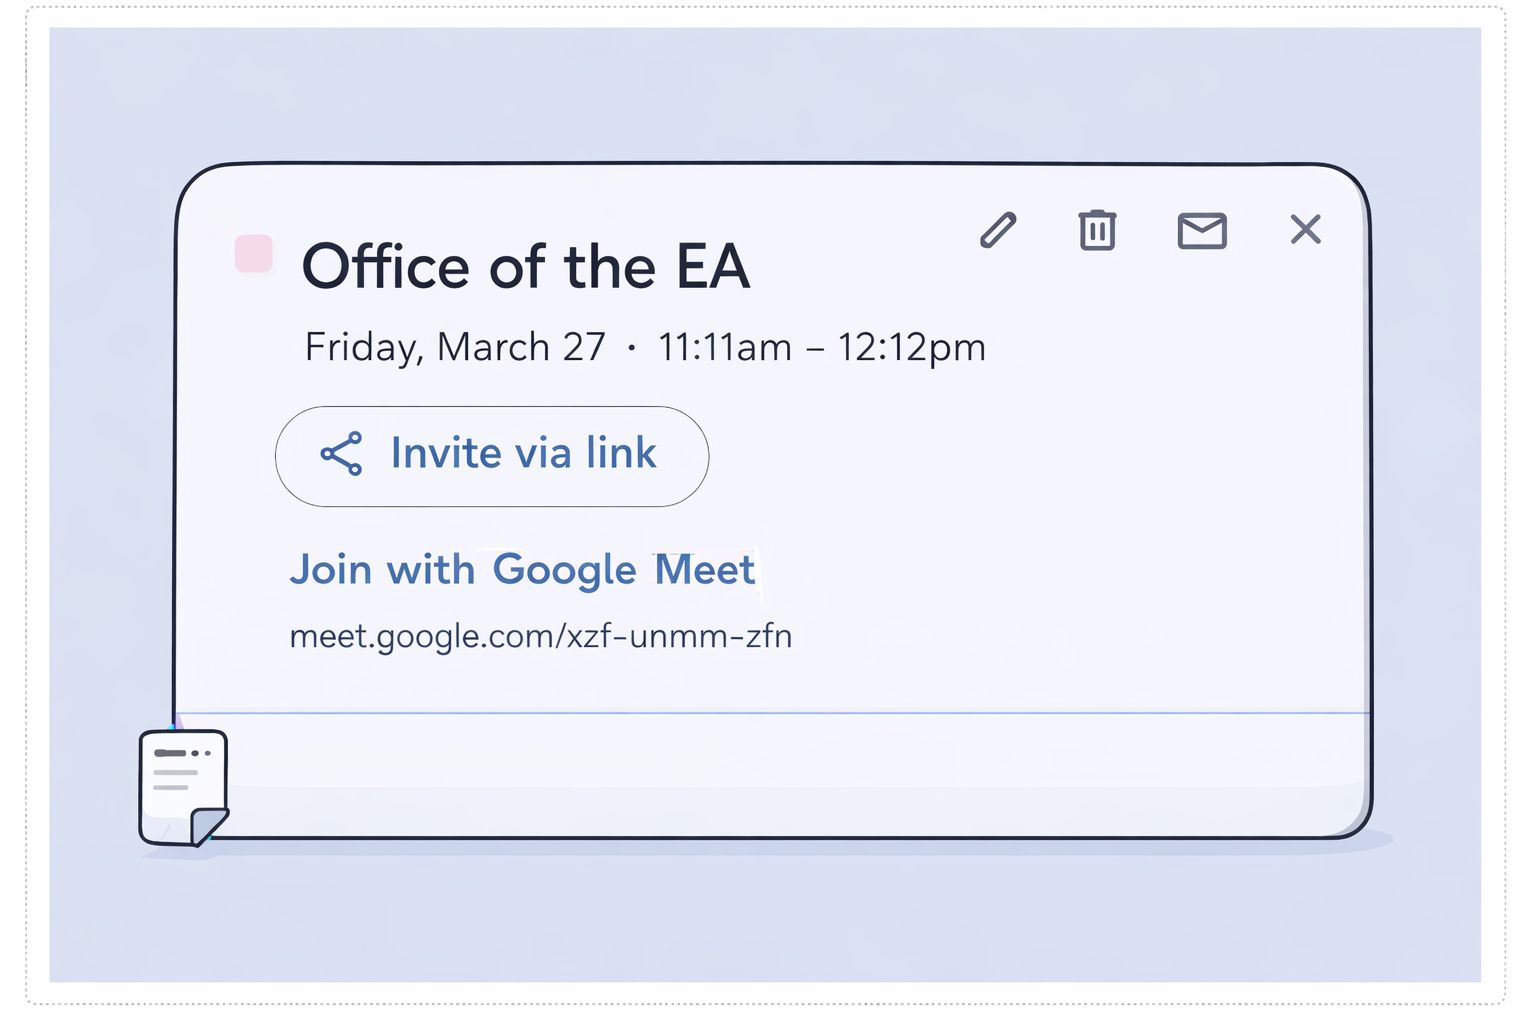This screenshot has height=1024, width=1536.
Task: Click the xzf-unmm-zfn meeting code
Action: 680,636
